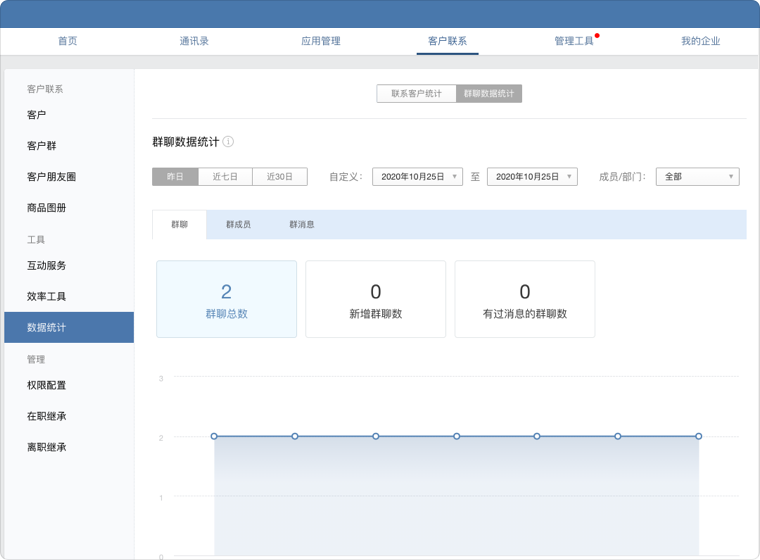Open the 应用管理 navigation tab
This screenshot has height=560, width=760.
coord(320,41)
